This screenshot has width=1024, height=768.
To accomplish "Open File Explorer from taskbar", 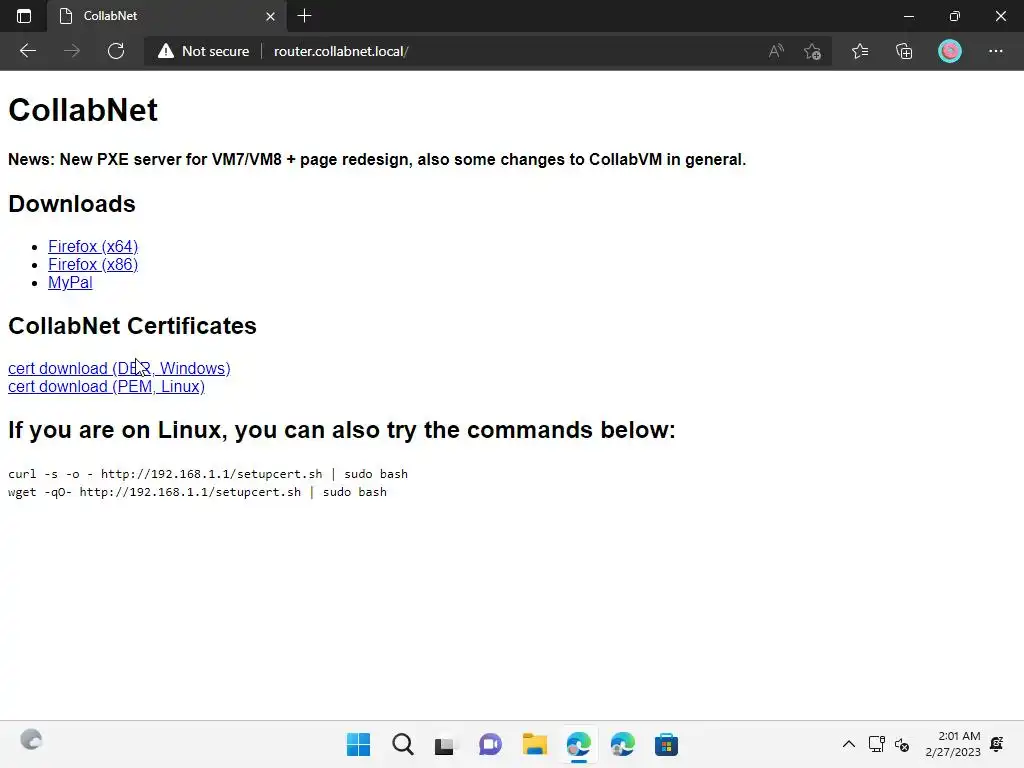I will pos(535,744).
